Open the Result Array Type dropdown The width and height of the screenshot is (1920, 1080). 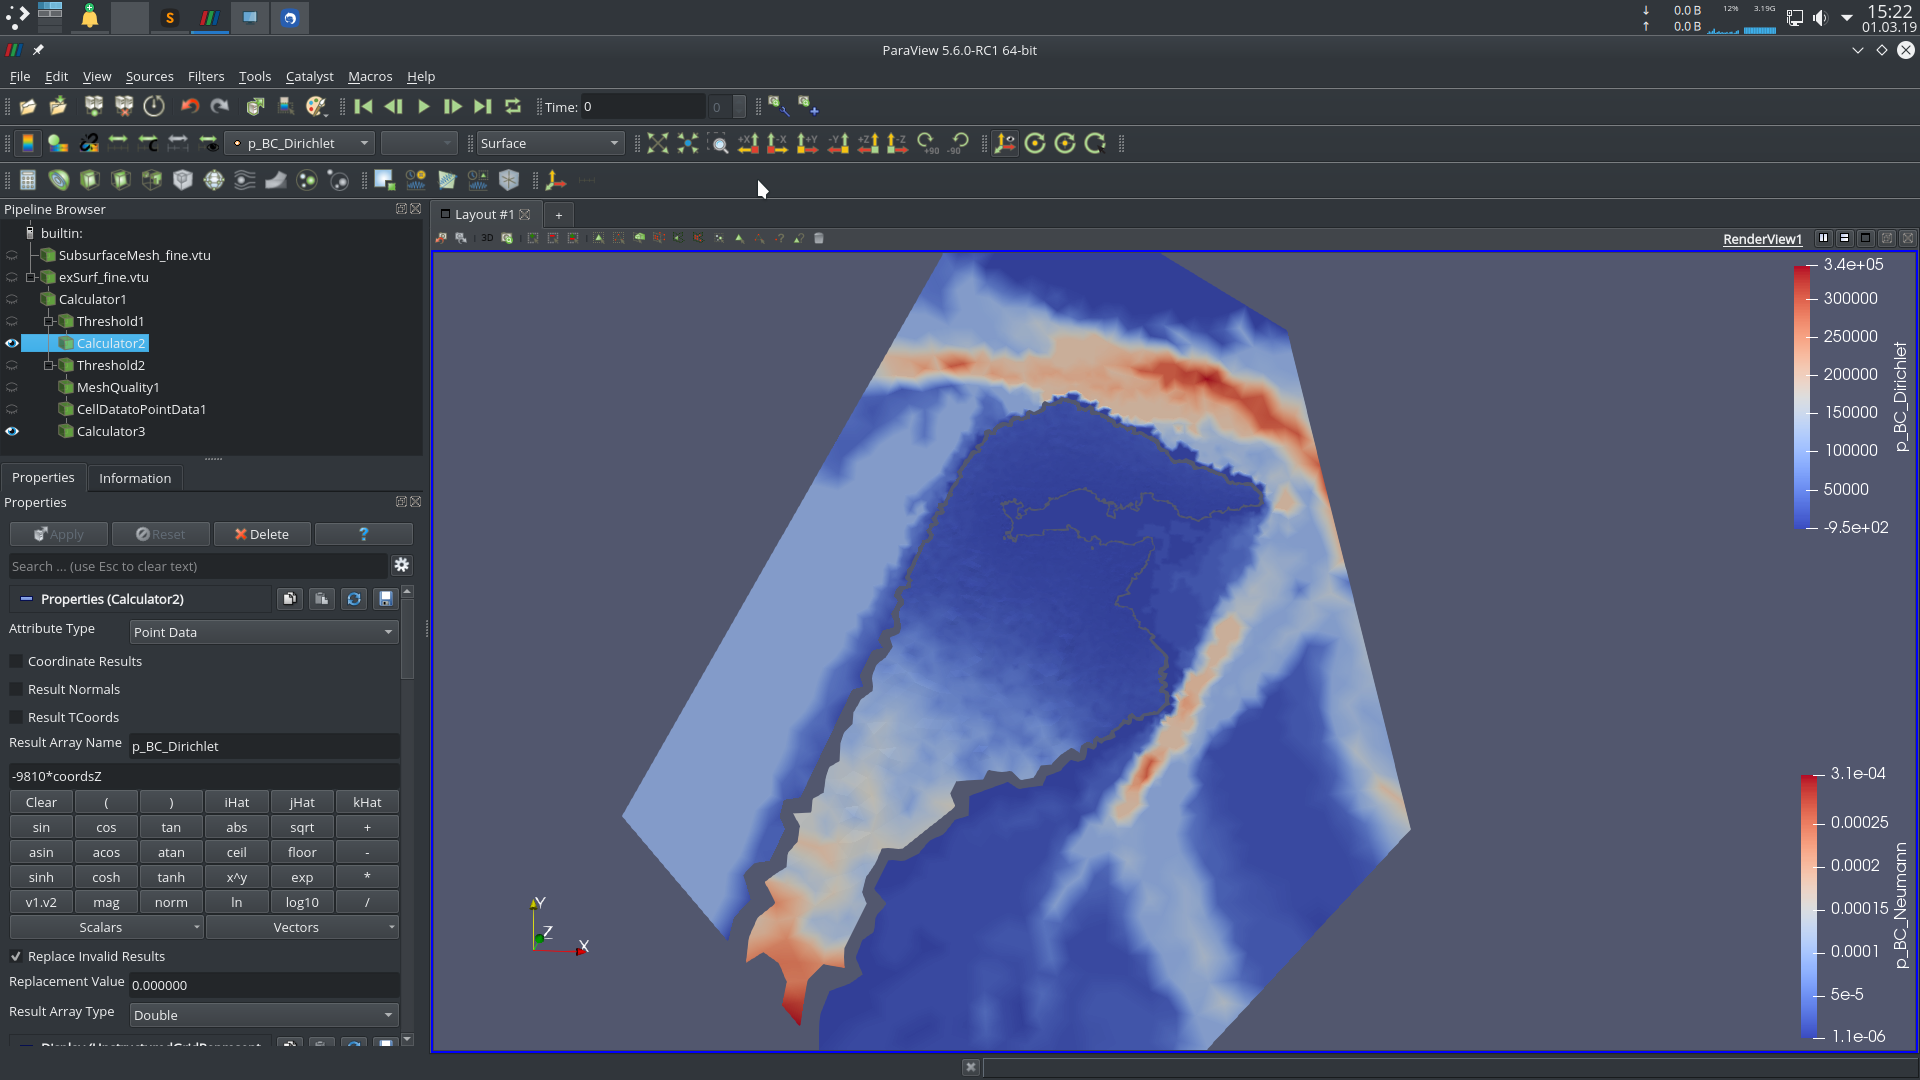[x=262, y=1014]
